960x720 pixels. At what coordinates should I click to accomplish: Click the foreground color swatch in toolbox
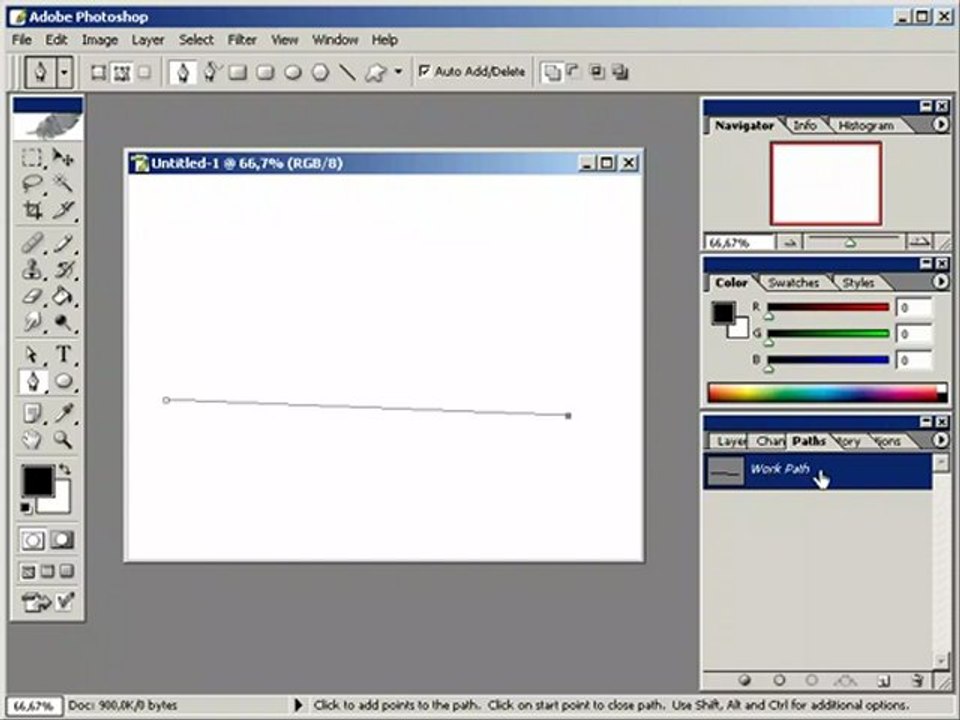[37, 481]
